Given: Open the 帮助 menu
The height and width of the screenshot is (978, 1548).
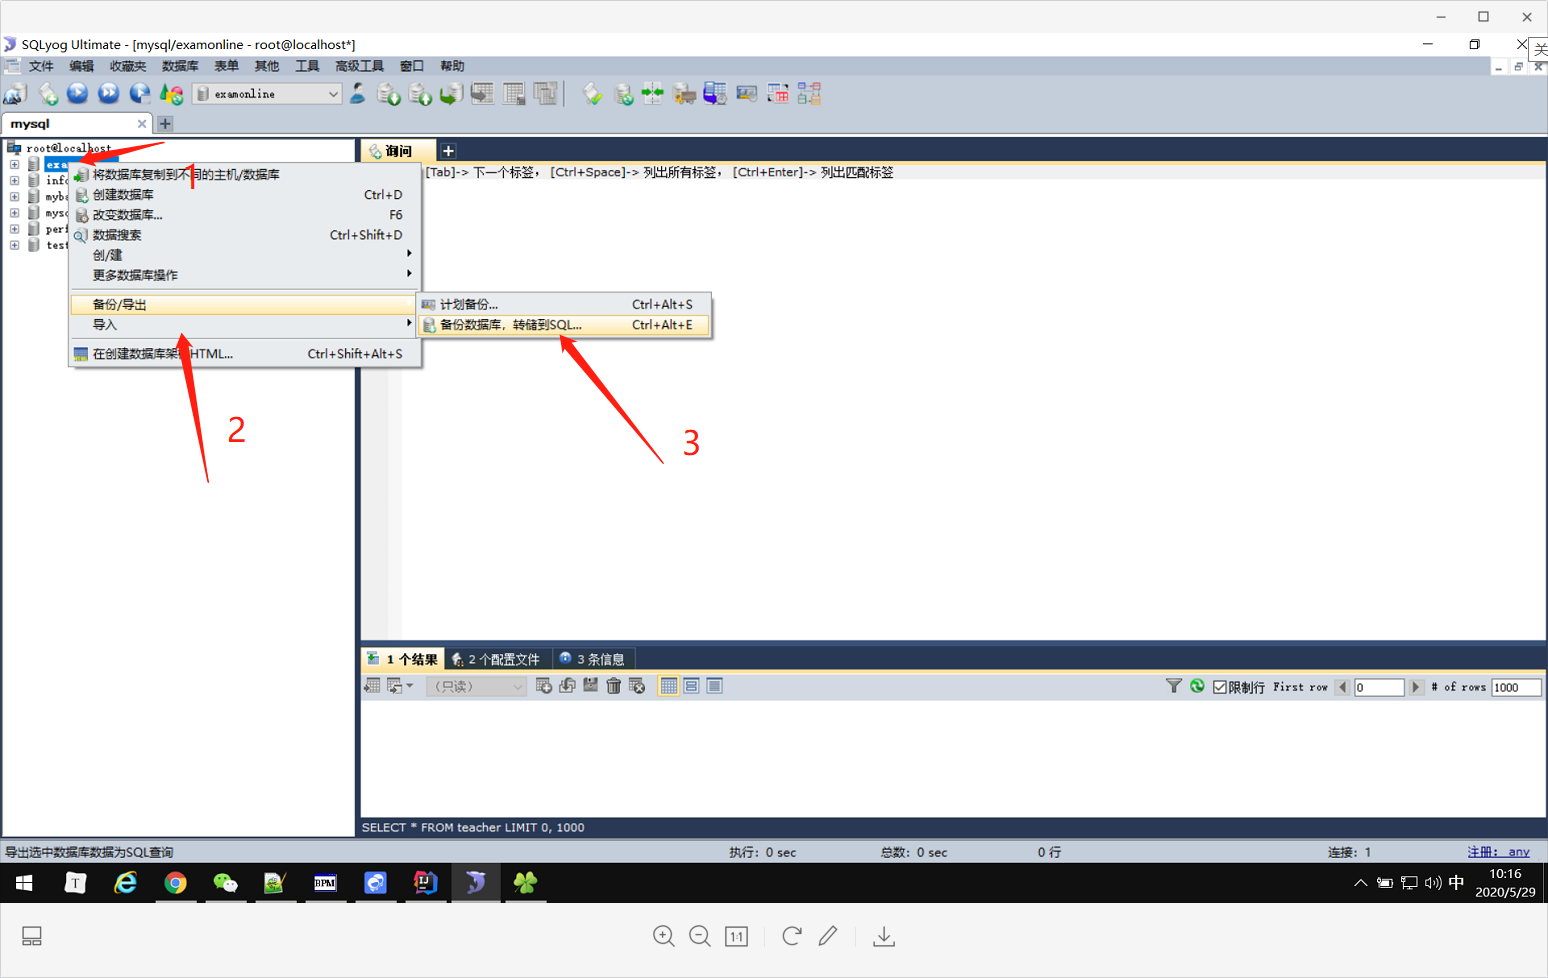Looking at the screenshot, I should click(452, 66).
